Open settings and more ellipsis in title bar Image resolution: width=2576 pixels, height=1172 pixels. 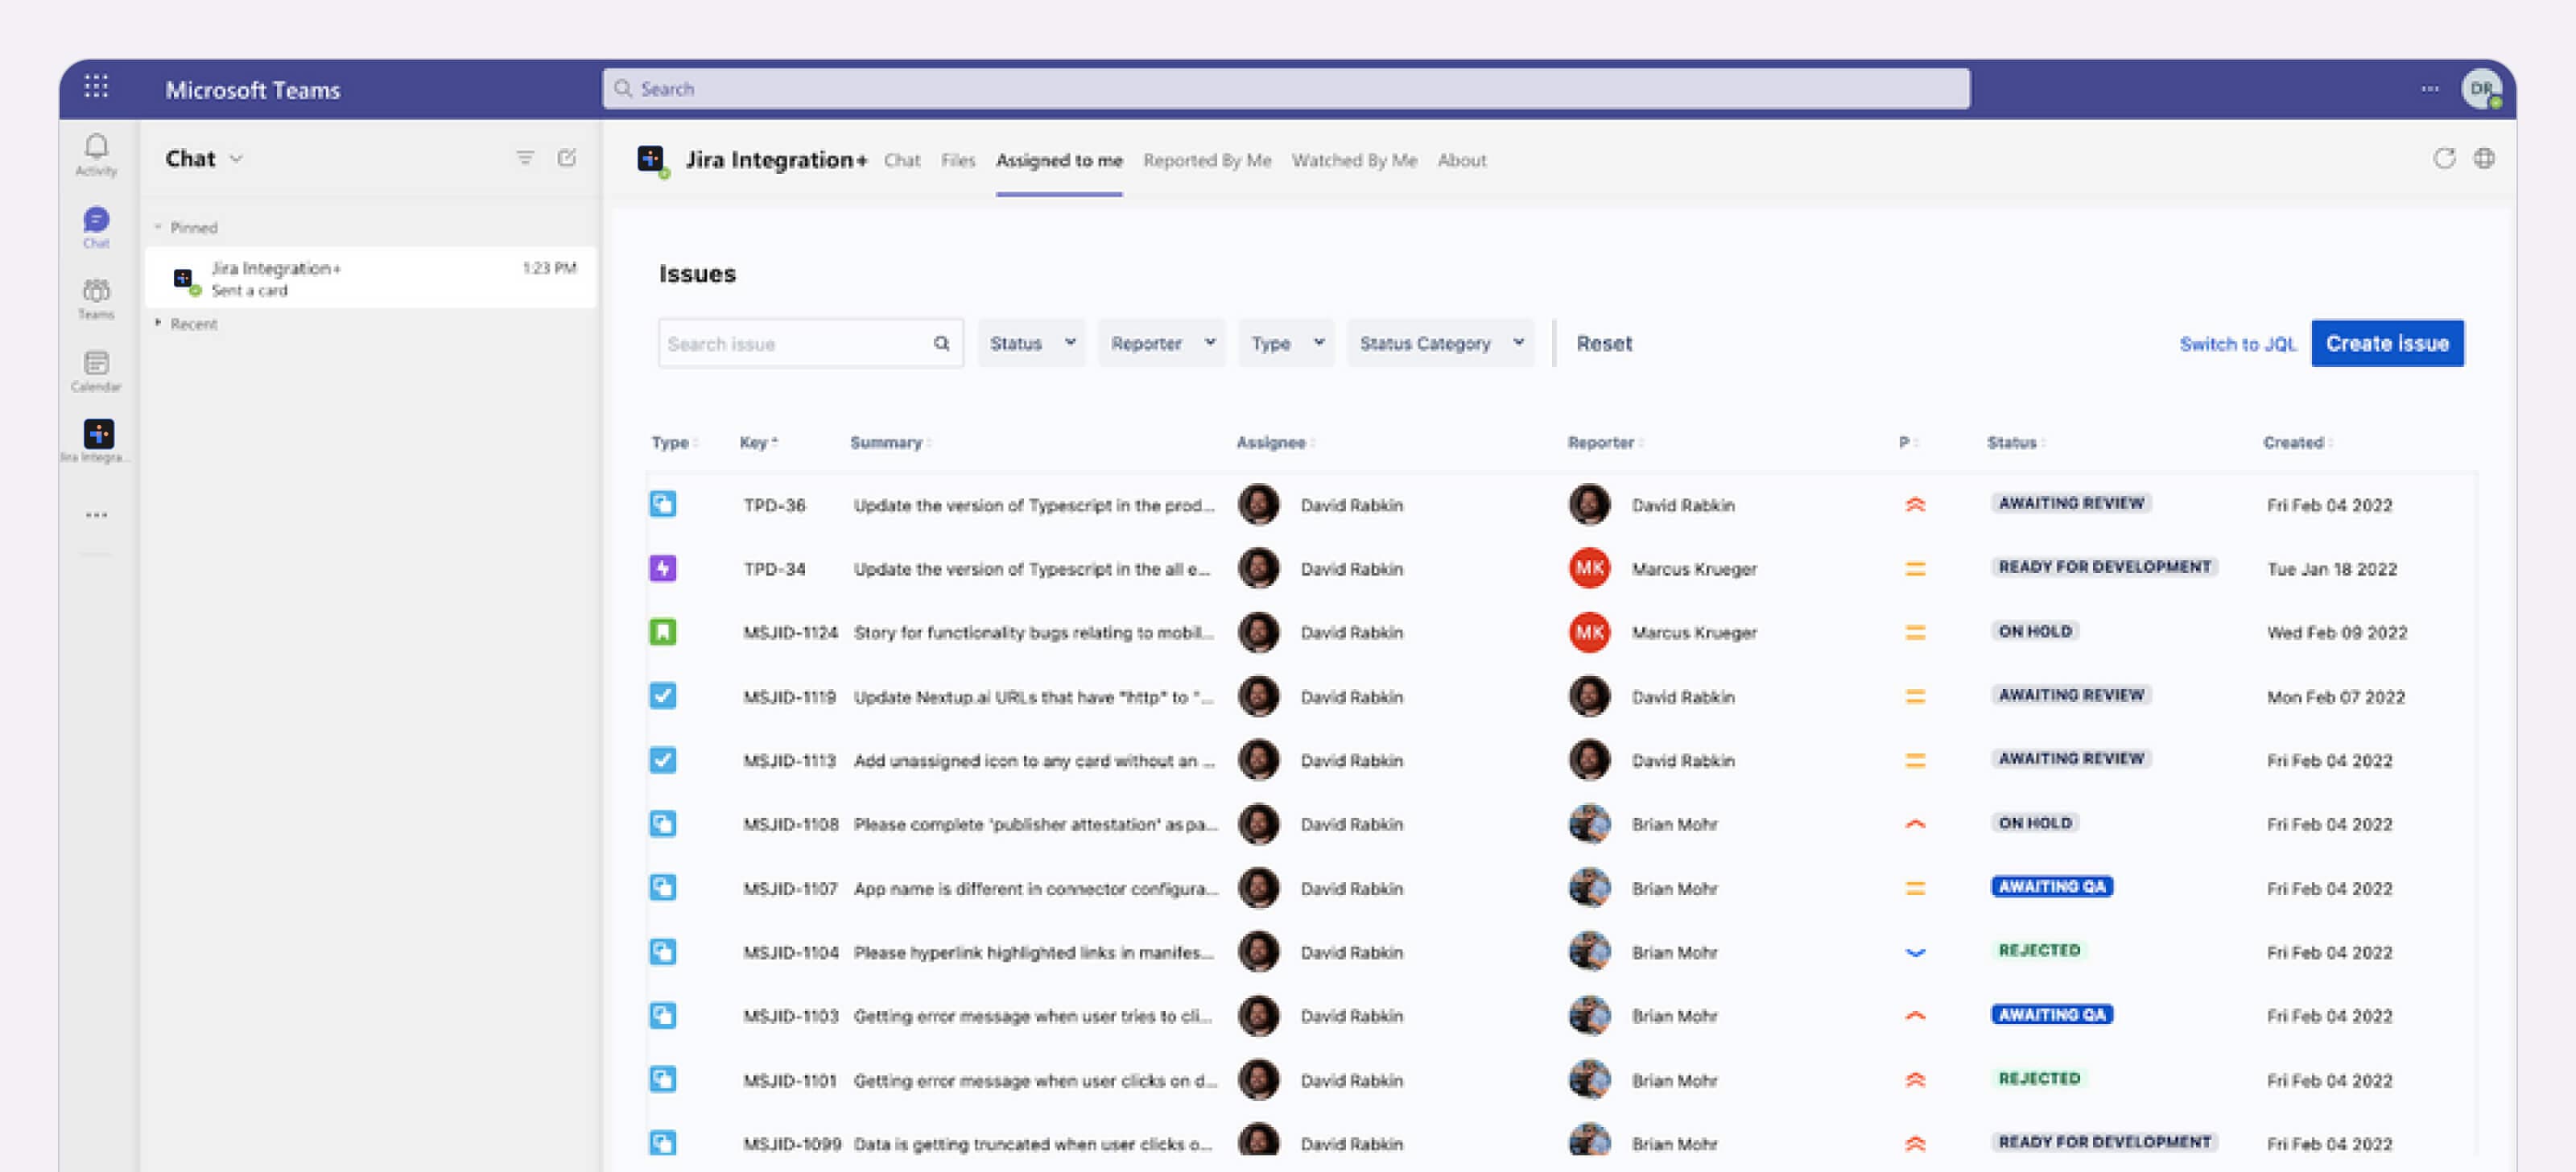2429,89
